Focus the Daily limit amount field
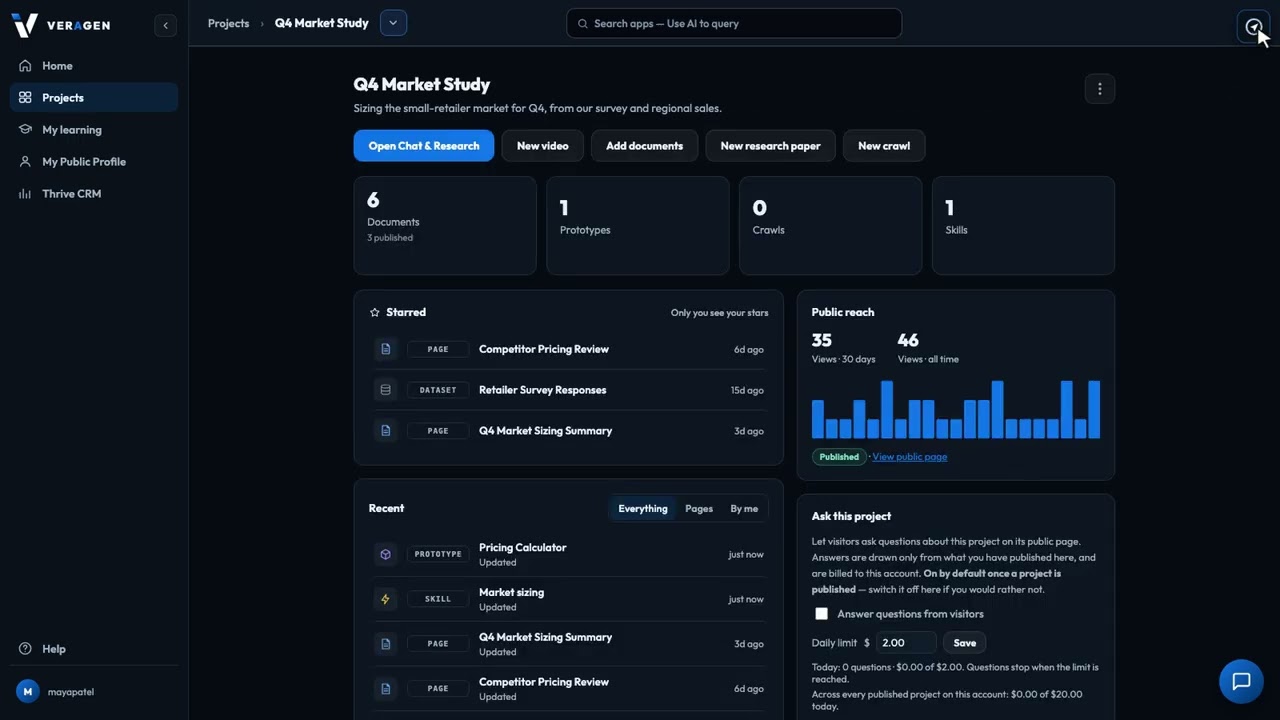Viewport: 1280px width, 720px height. coord(906,643)
